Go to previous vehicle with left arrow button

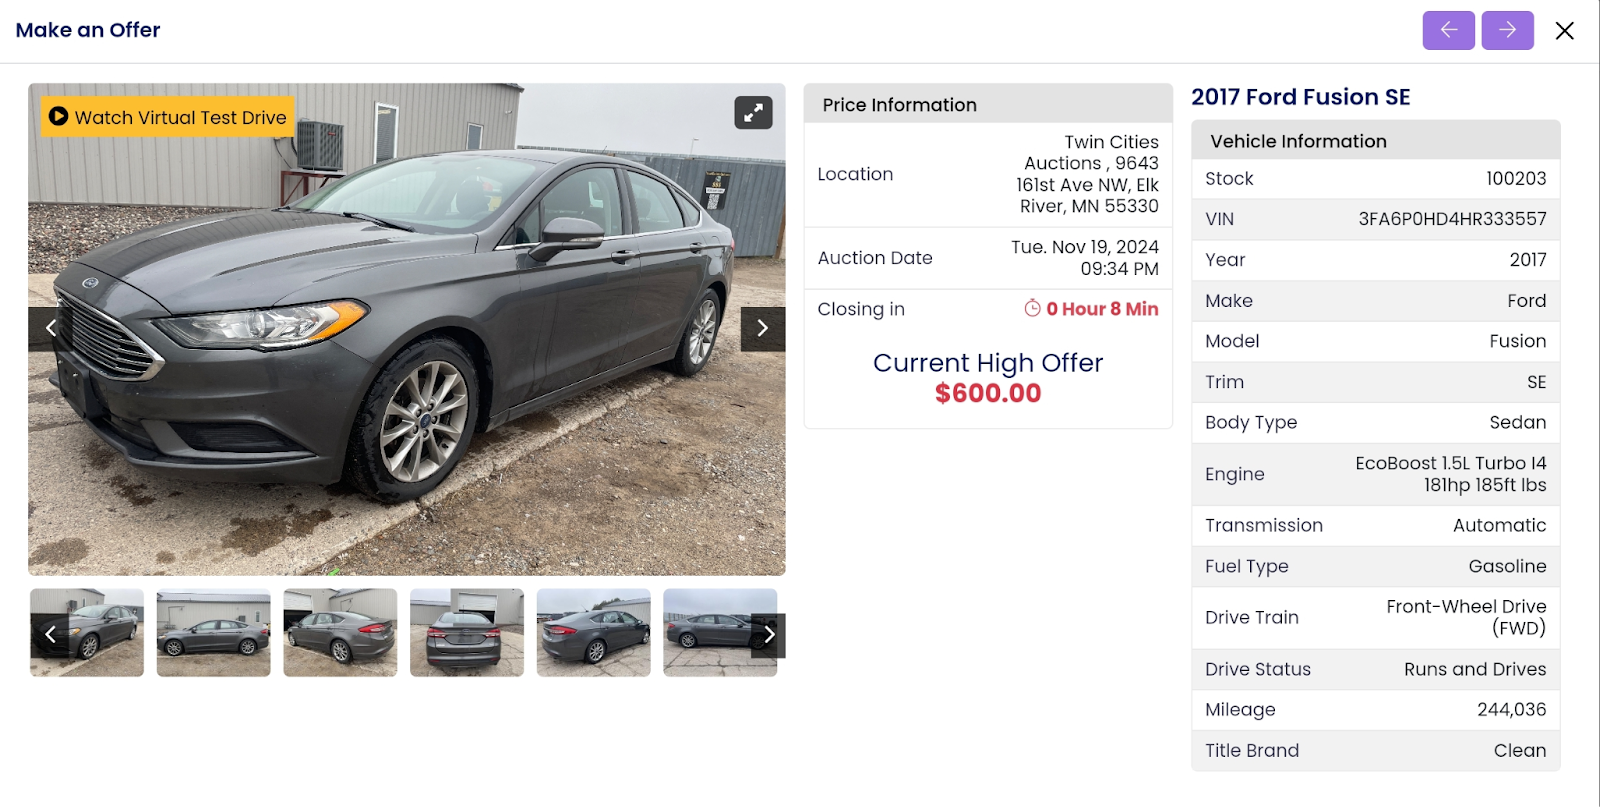tap(1448, 30)
